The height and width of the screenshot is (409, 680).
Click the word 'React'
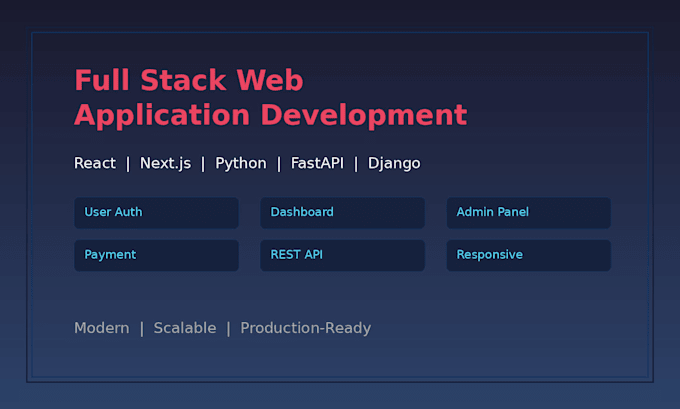click(95, 163)
